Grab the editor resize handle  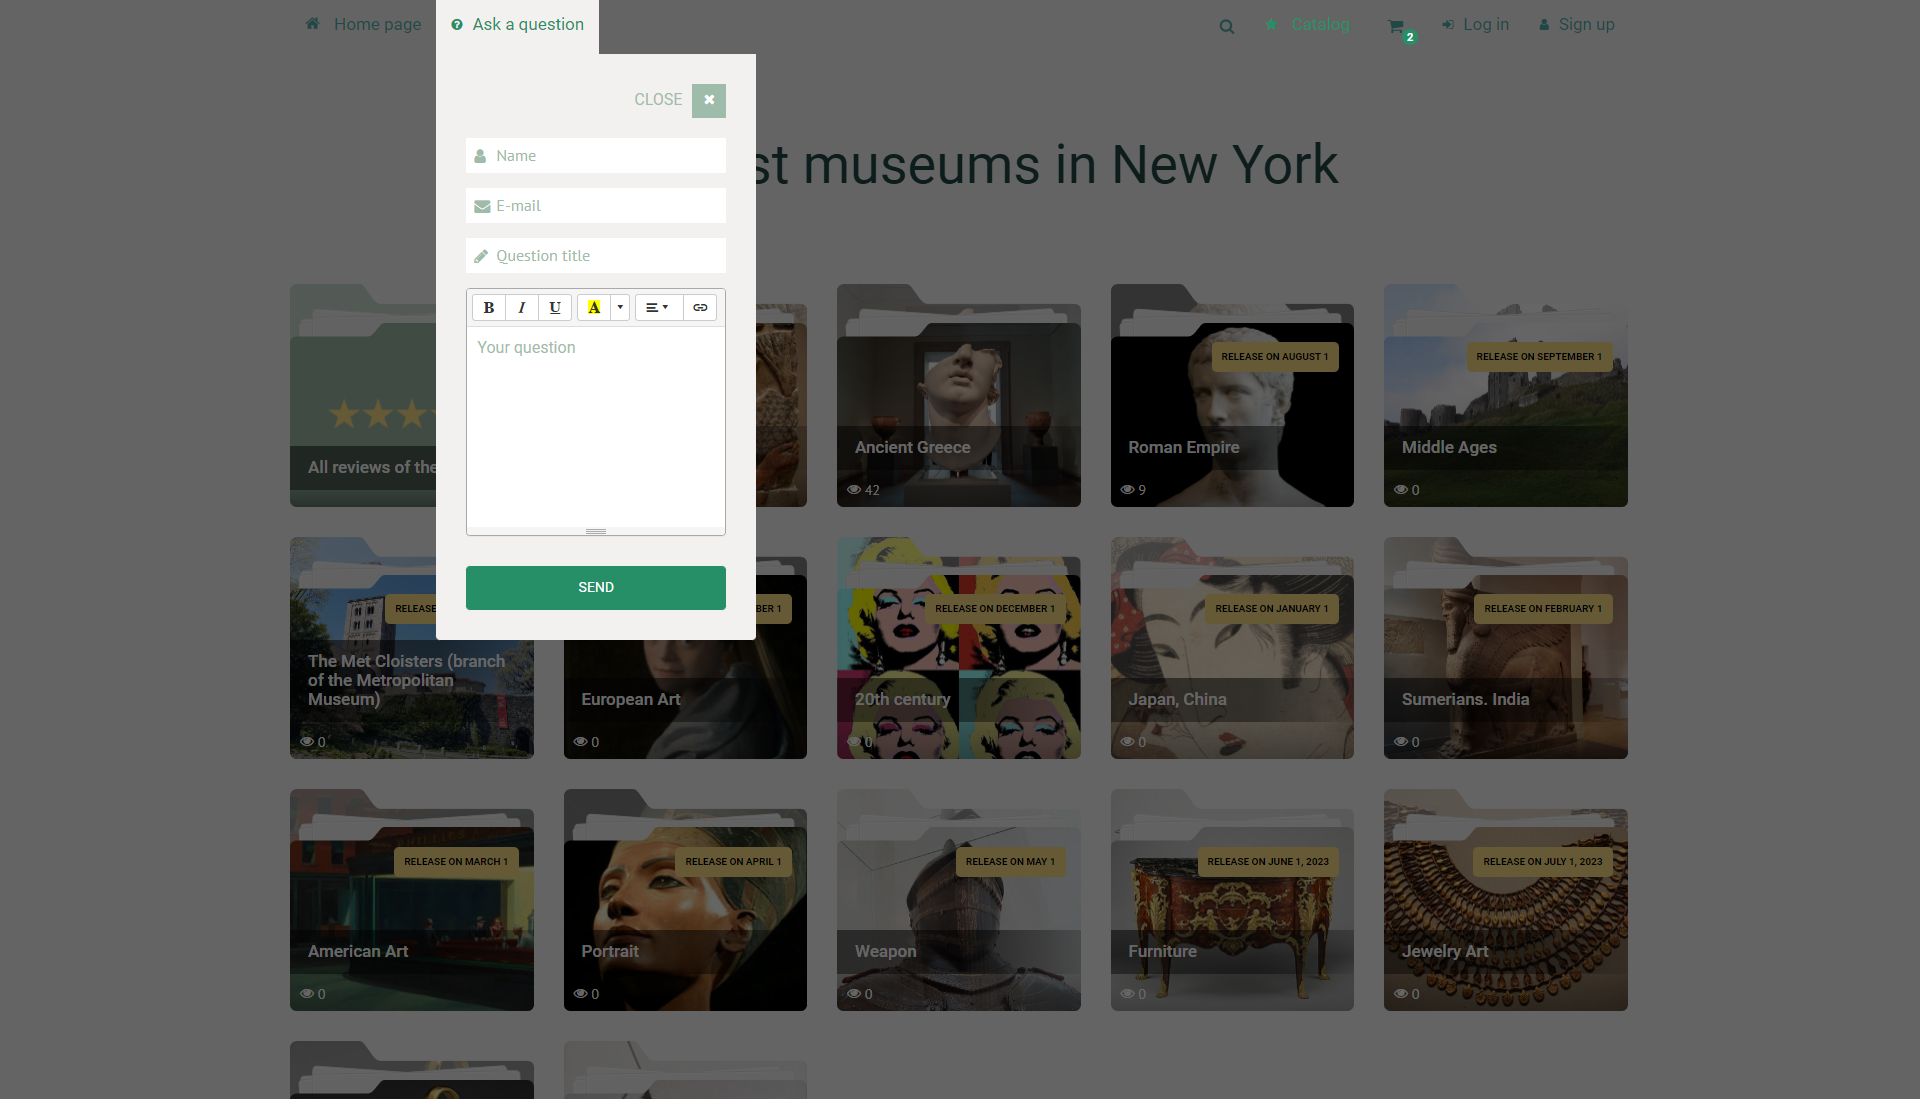coord(596,531)
